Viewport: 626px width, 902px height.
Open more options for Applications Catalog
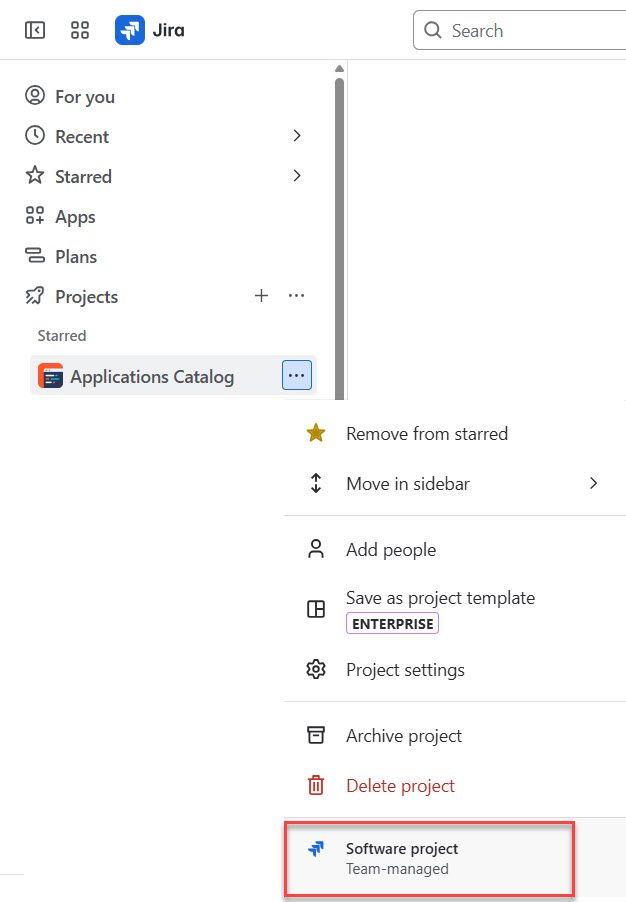tap(296, 375)
